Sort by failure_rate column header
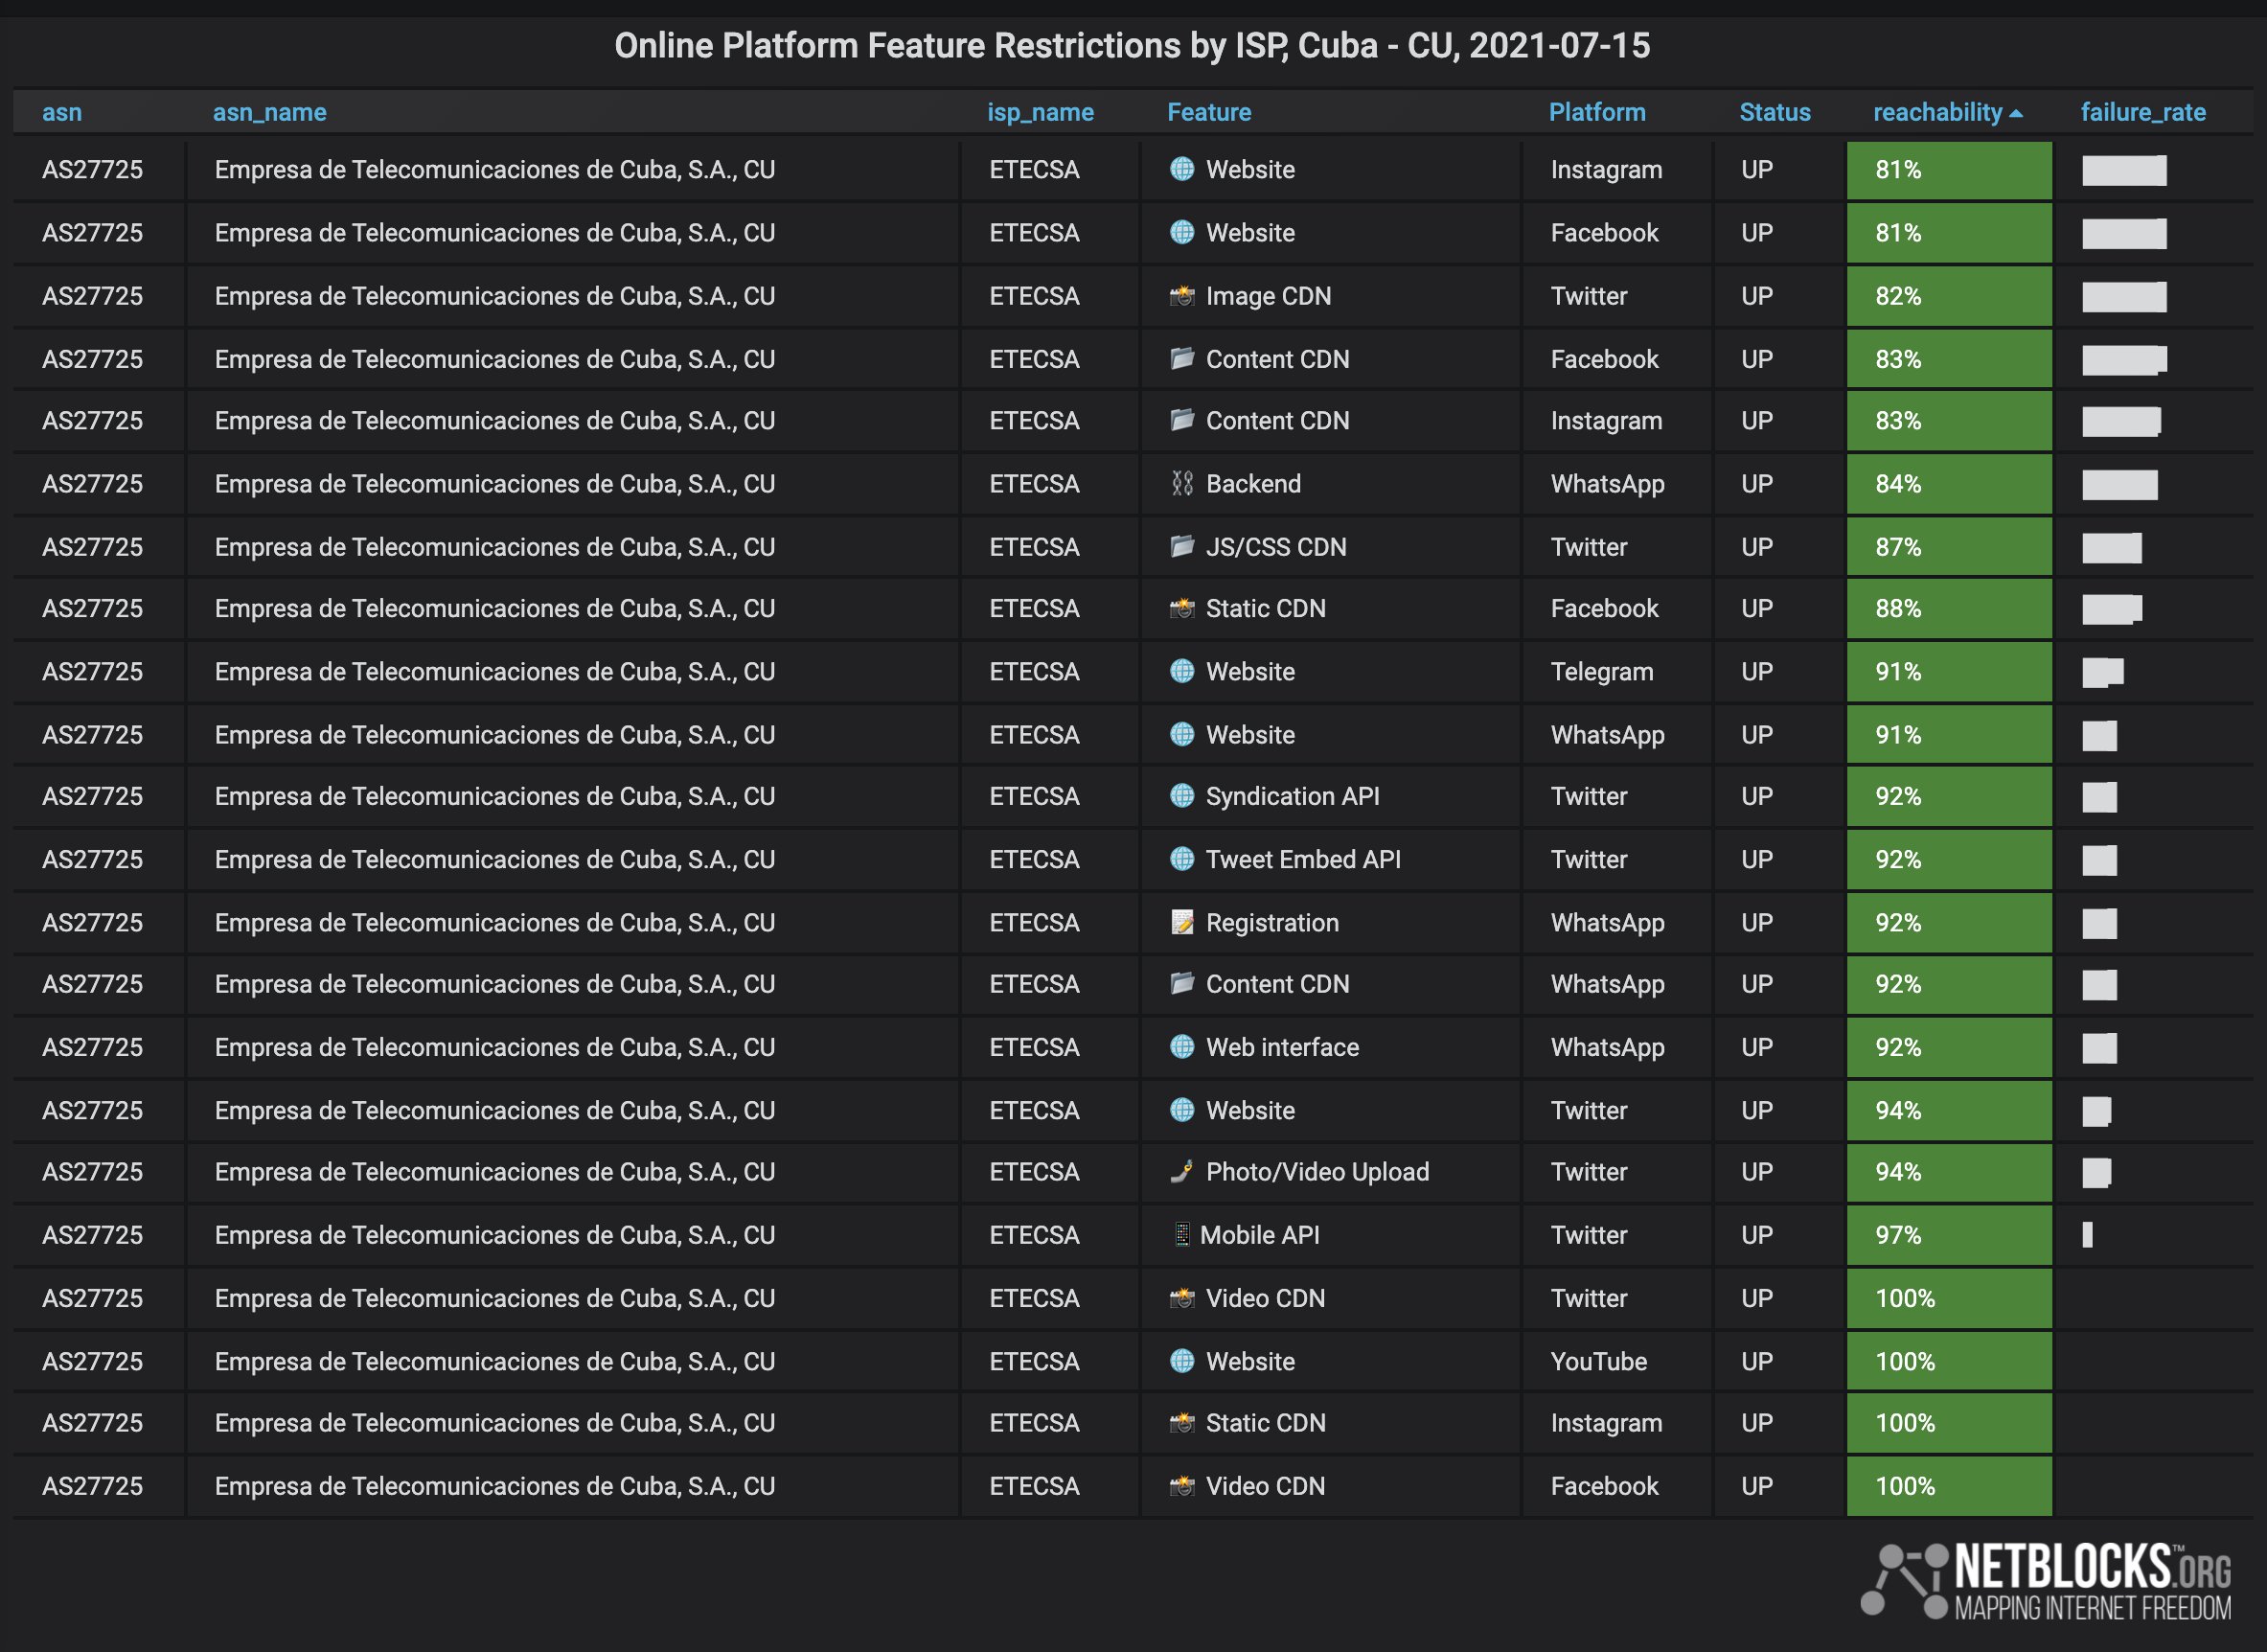Image resolution: width=2267 pixels, height=1652 pixels. pos(2143,112)
